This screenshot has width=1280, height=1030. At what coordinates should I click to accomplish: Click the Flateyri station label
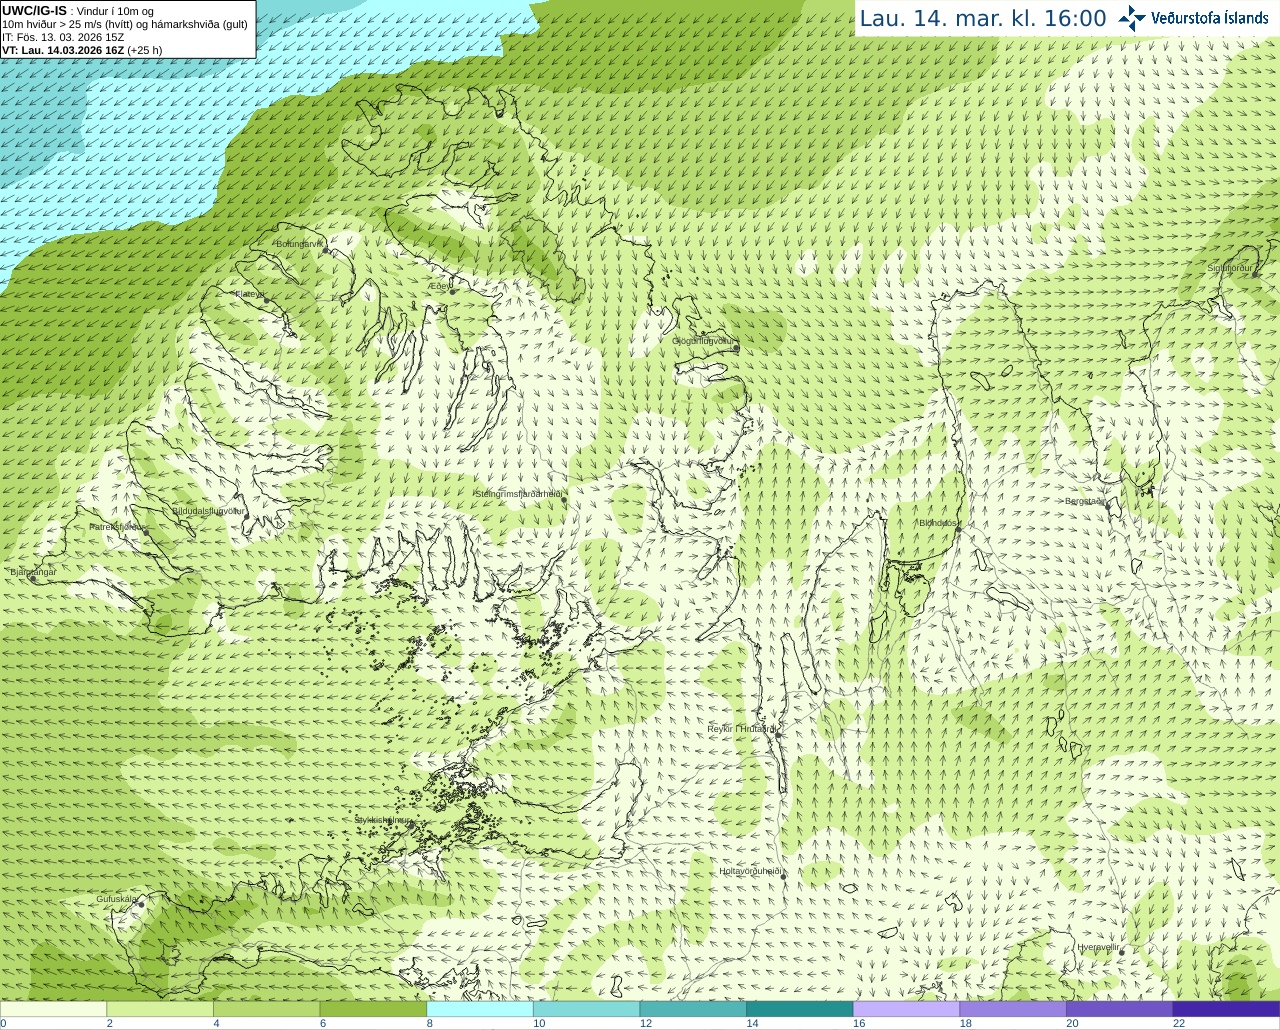click(249, 294)
